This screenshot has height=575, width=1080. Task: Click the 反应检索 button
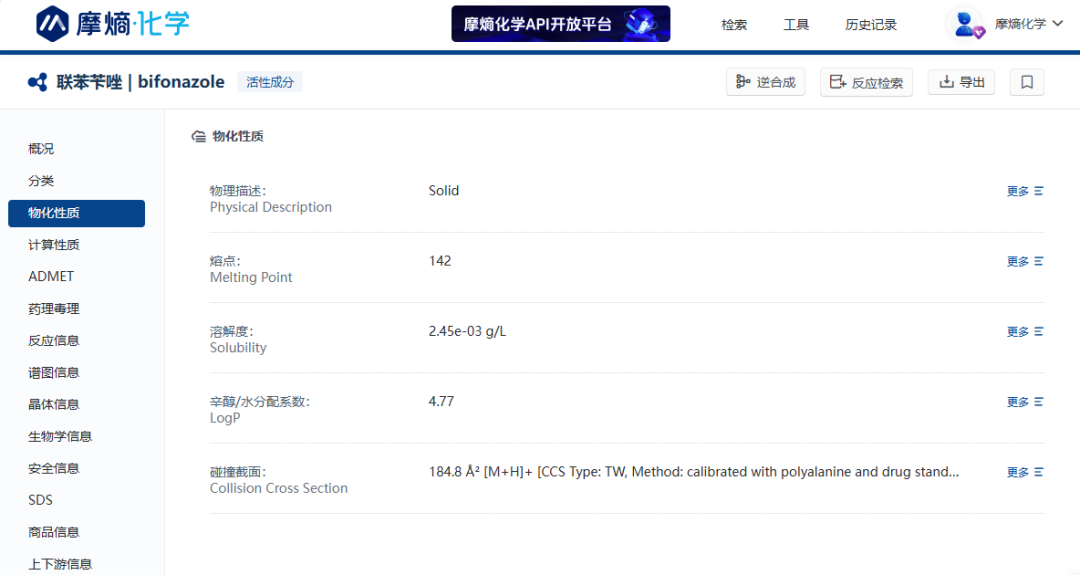point(866,82)
